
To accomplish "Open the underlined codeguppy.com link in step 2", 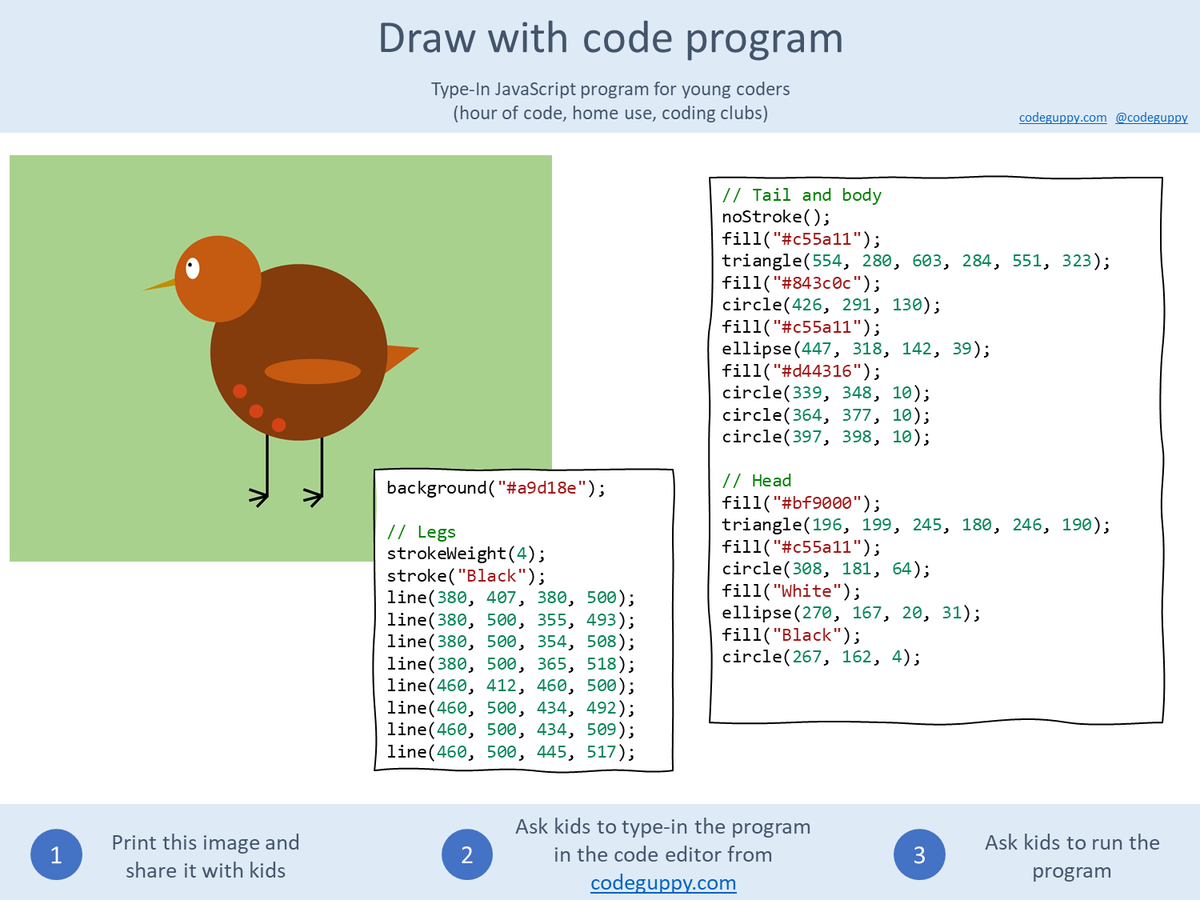I will (x=663, y=883).
